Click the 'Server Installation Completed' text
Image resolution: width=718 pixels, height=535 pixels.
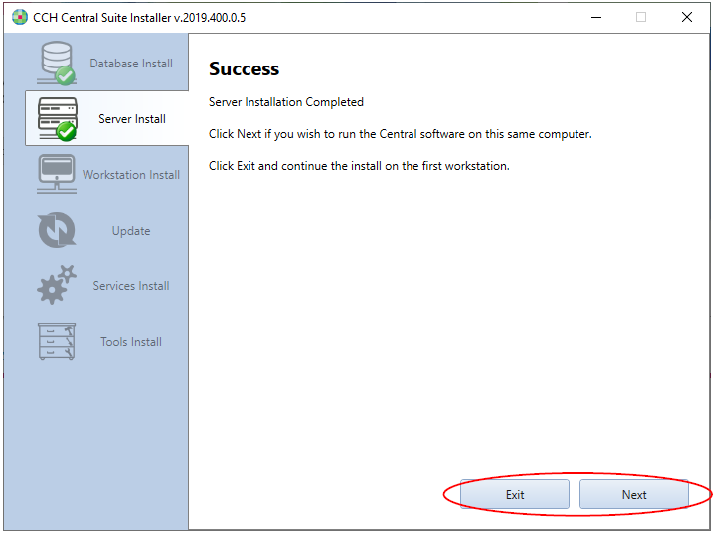pos(286,102)
